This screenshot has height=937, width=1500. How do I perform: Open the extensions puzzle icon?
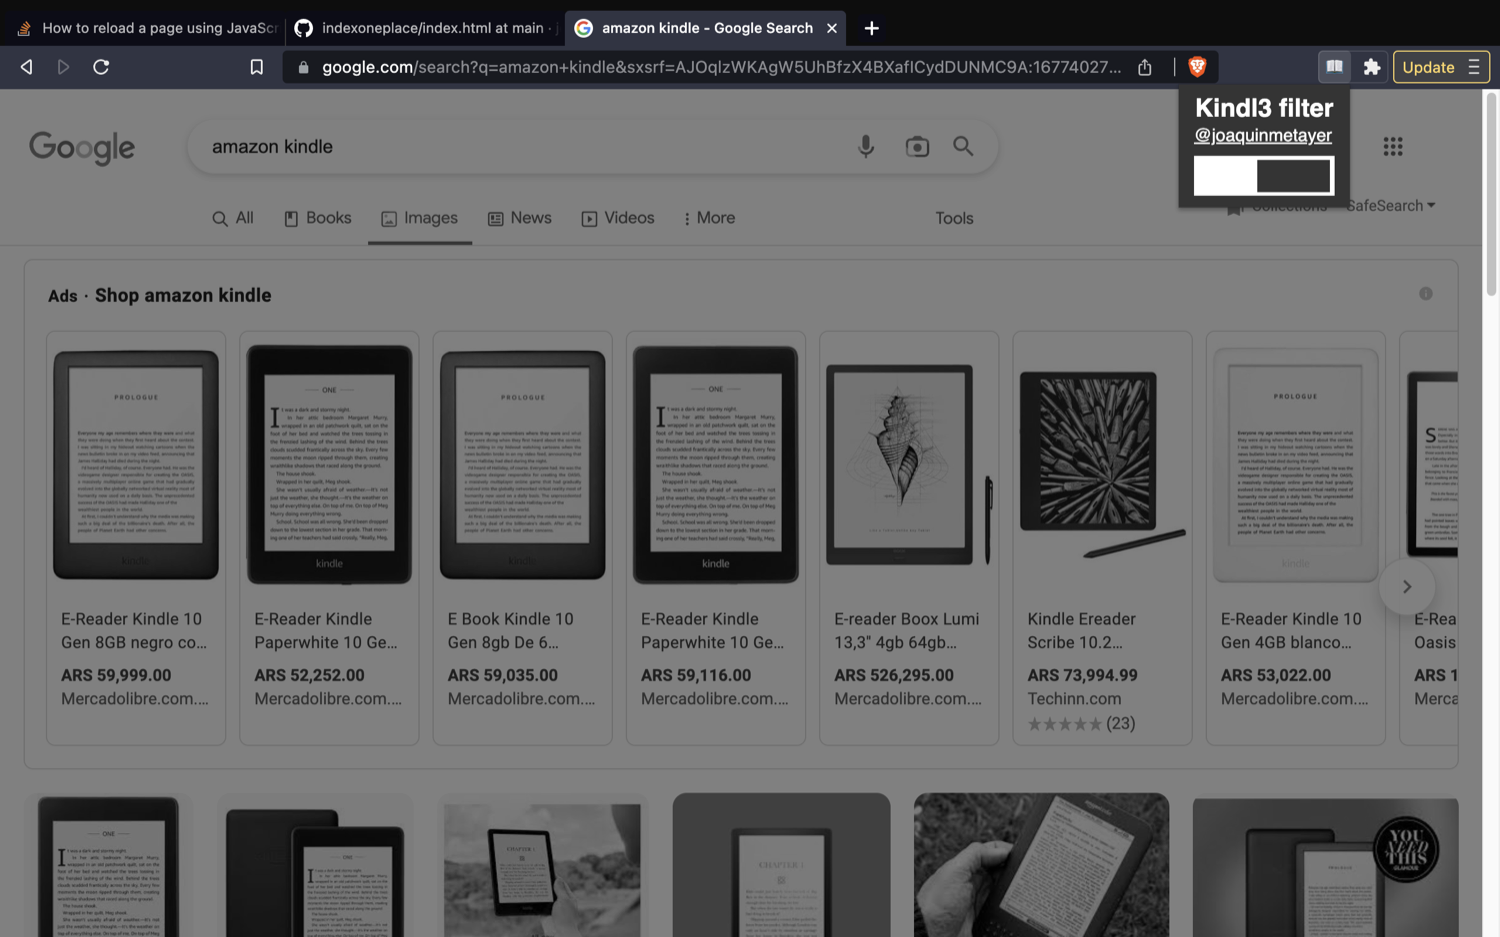1372,67
